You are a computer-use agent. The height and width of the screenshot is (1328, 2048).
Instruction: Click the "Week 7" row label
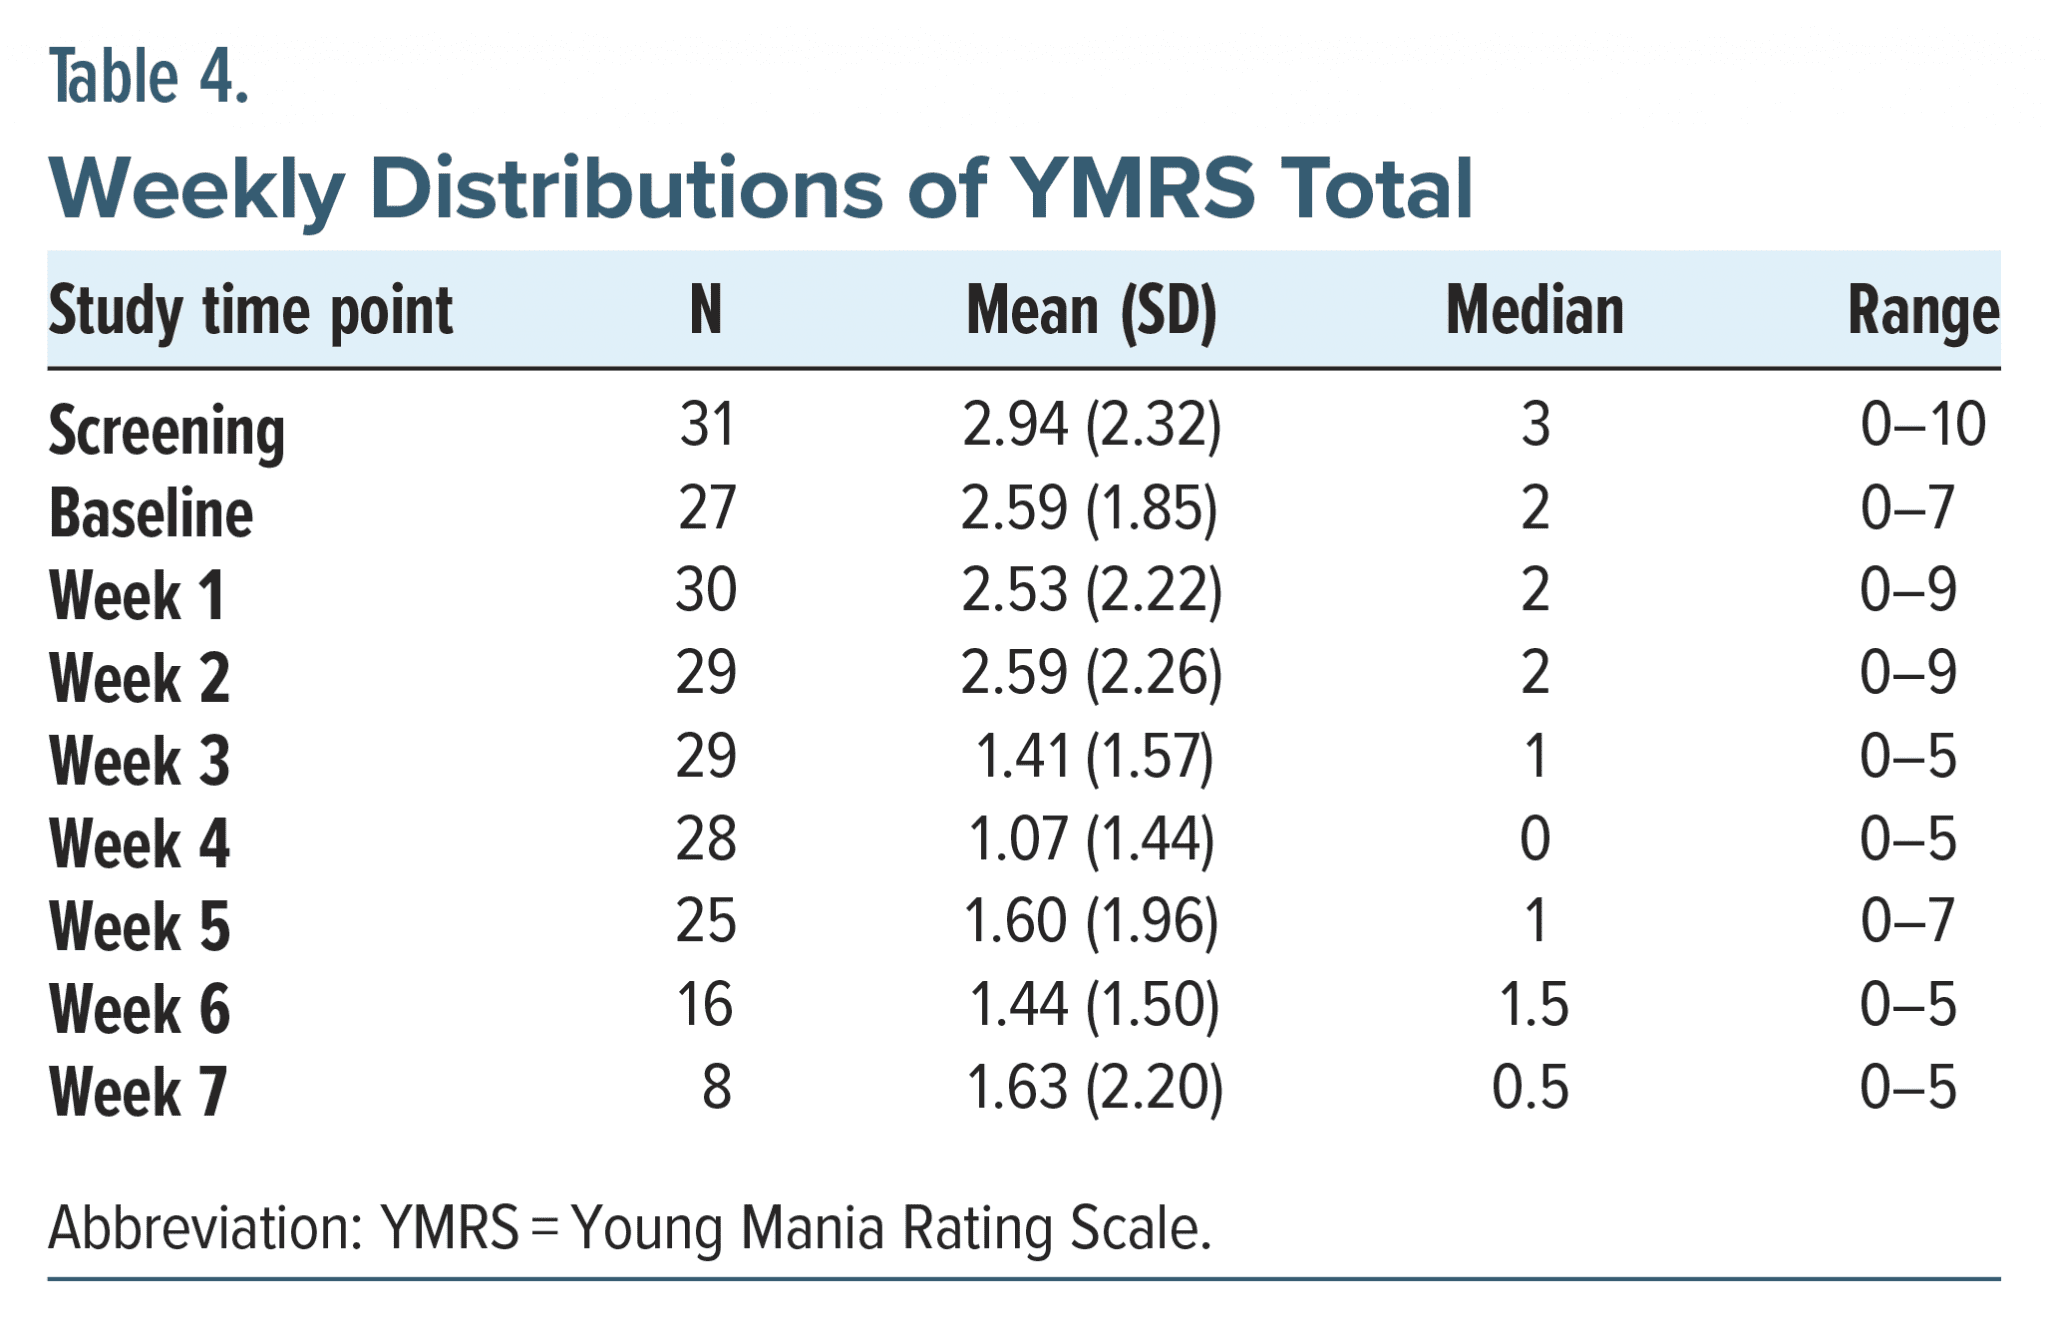point(138,1091)
